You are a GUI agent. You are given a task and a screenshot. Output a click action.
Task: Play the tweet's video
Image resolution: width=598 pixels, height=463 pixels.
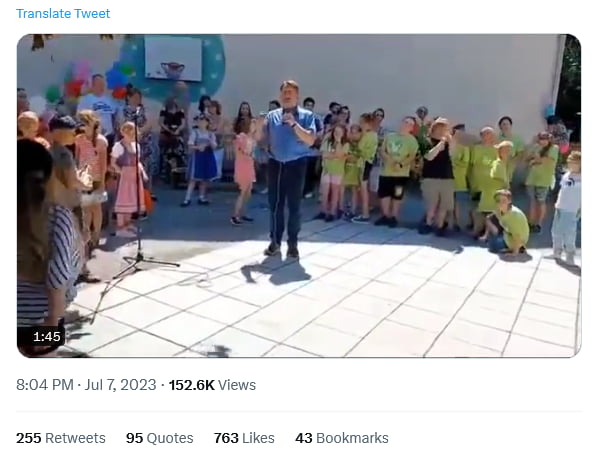point(299,196)
